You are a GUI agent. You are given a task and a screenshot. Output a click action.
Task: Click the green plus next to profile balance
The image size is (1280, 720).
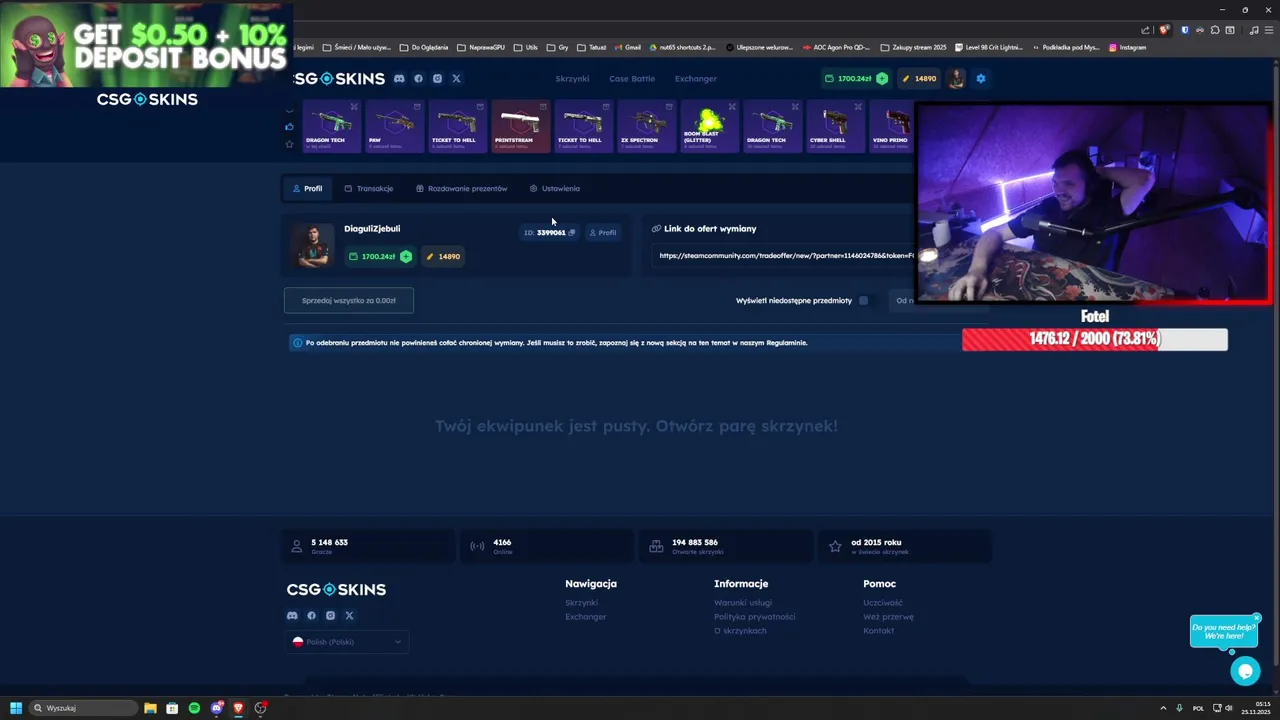[x=406, y=256]
